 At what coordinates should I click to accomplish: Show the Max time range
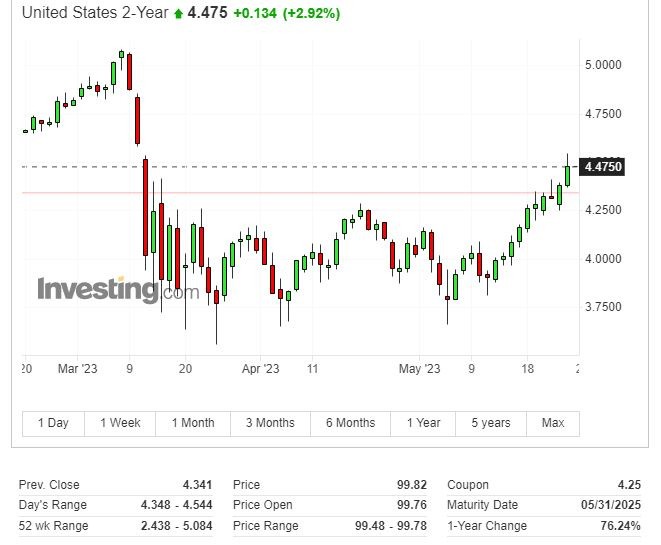click(553, 423)
